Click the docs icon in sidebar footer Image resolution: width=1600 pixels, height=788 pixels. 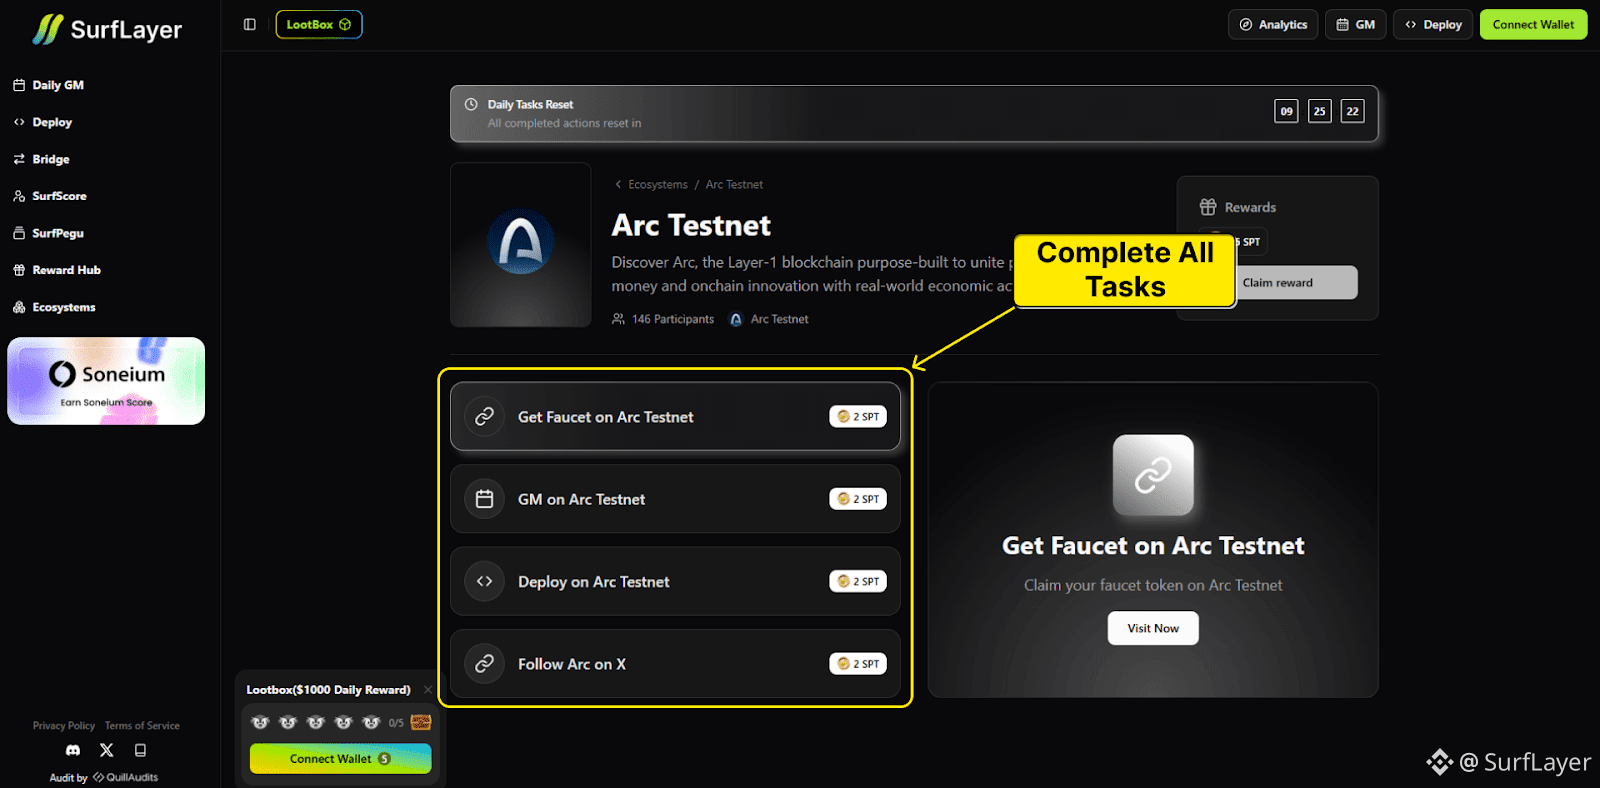tap(140, 750)
